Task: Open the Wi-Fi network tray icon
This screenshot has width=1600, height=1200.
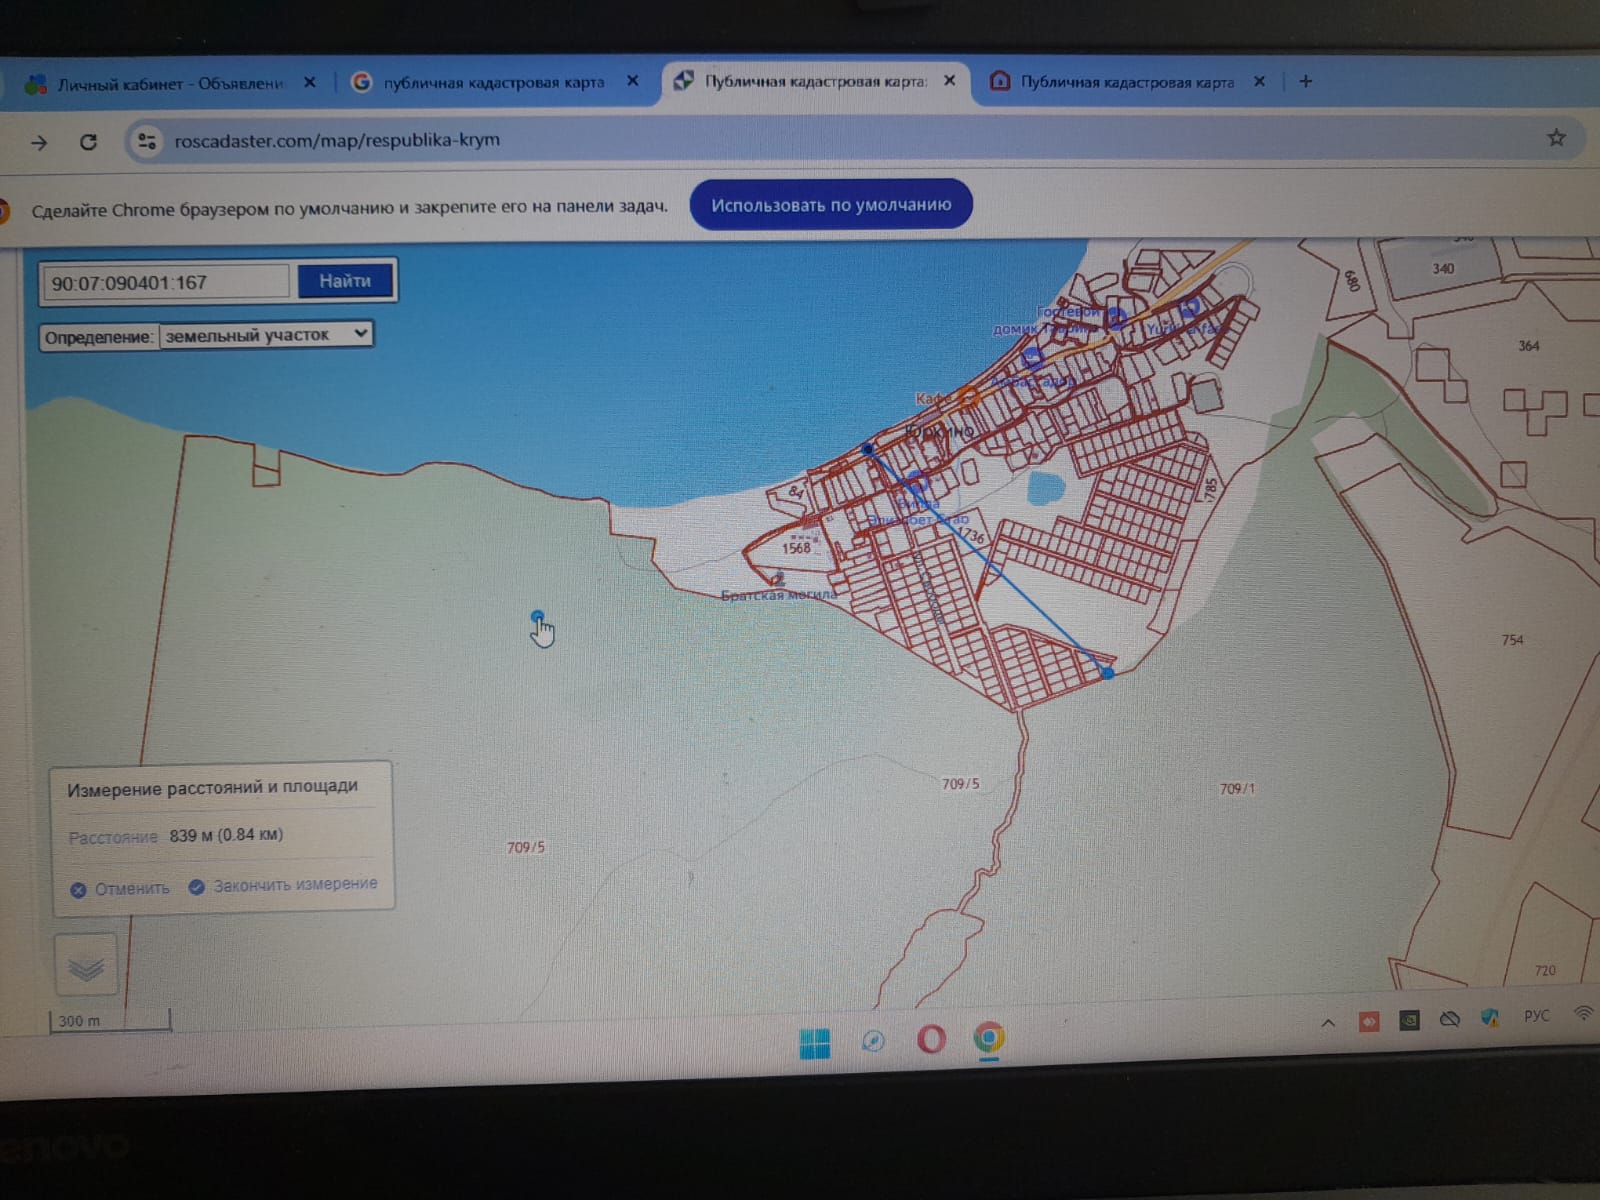Action: pos(1583,1014)
